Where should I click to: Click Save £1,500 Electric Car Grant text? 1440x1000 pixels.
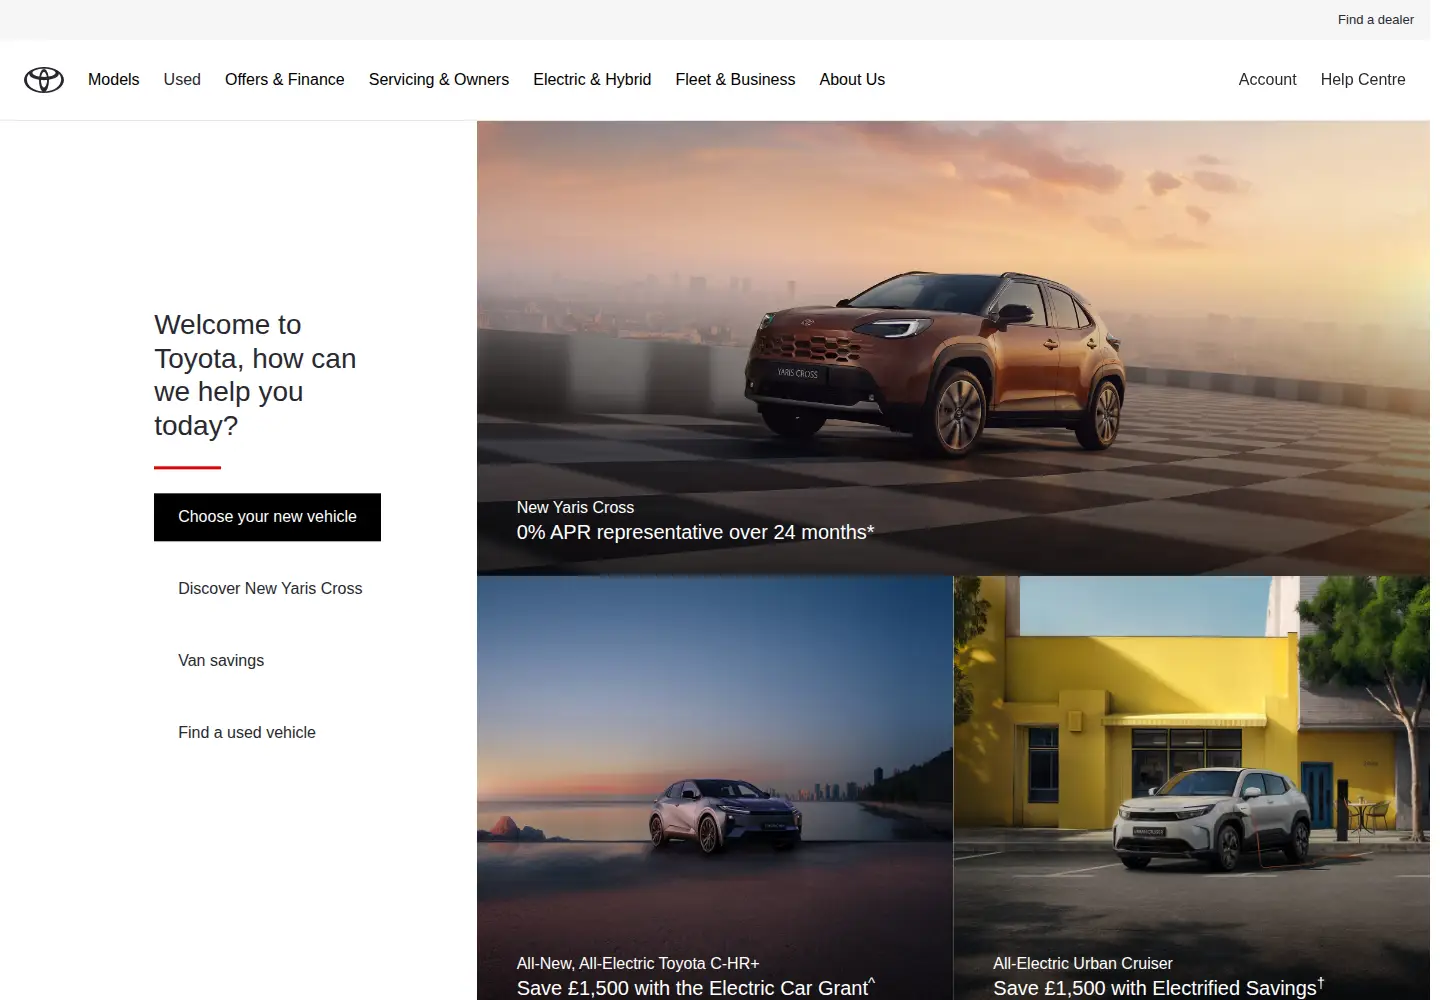tap(696, 988)
